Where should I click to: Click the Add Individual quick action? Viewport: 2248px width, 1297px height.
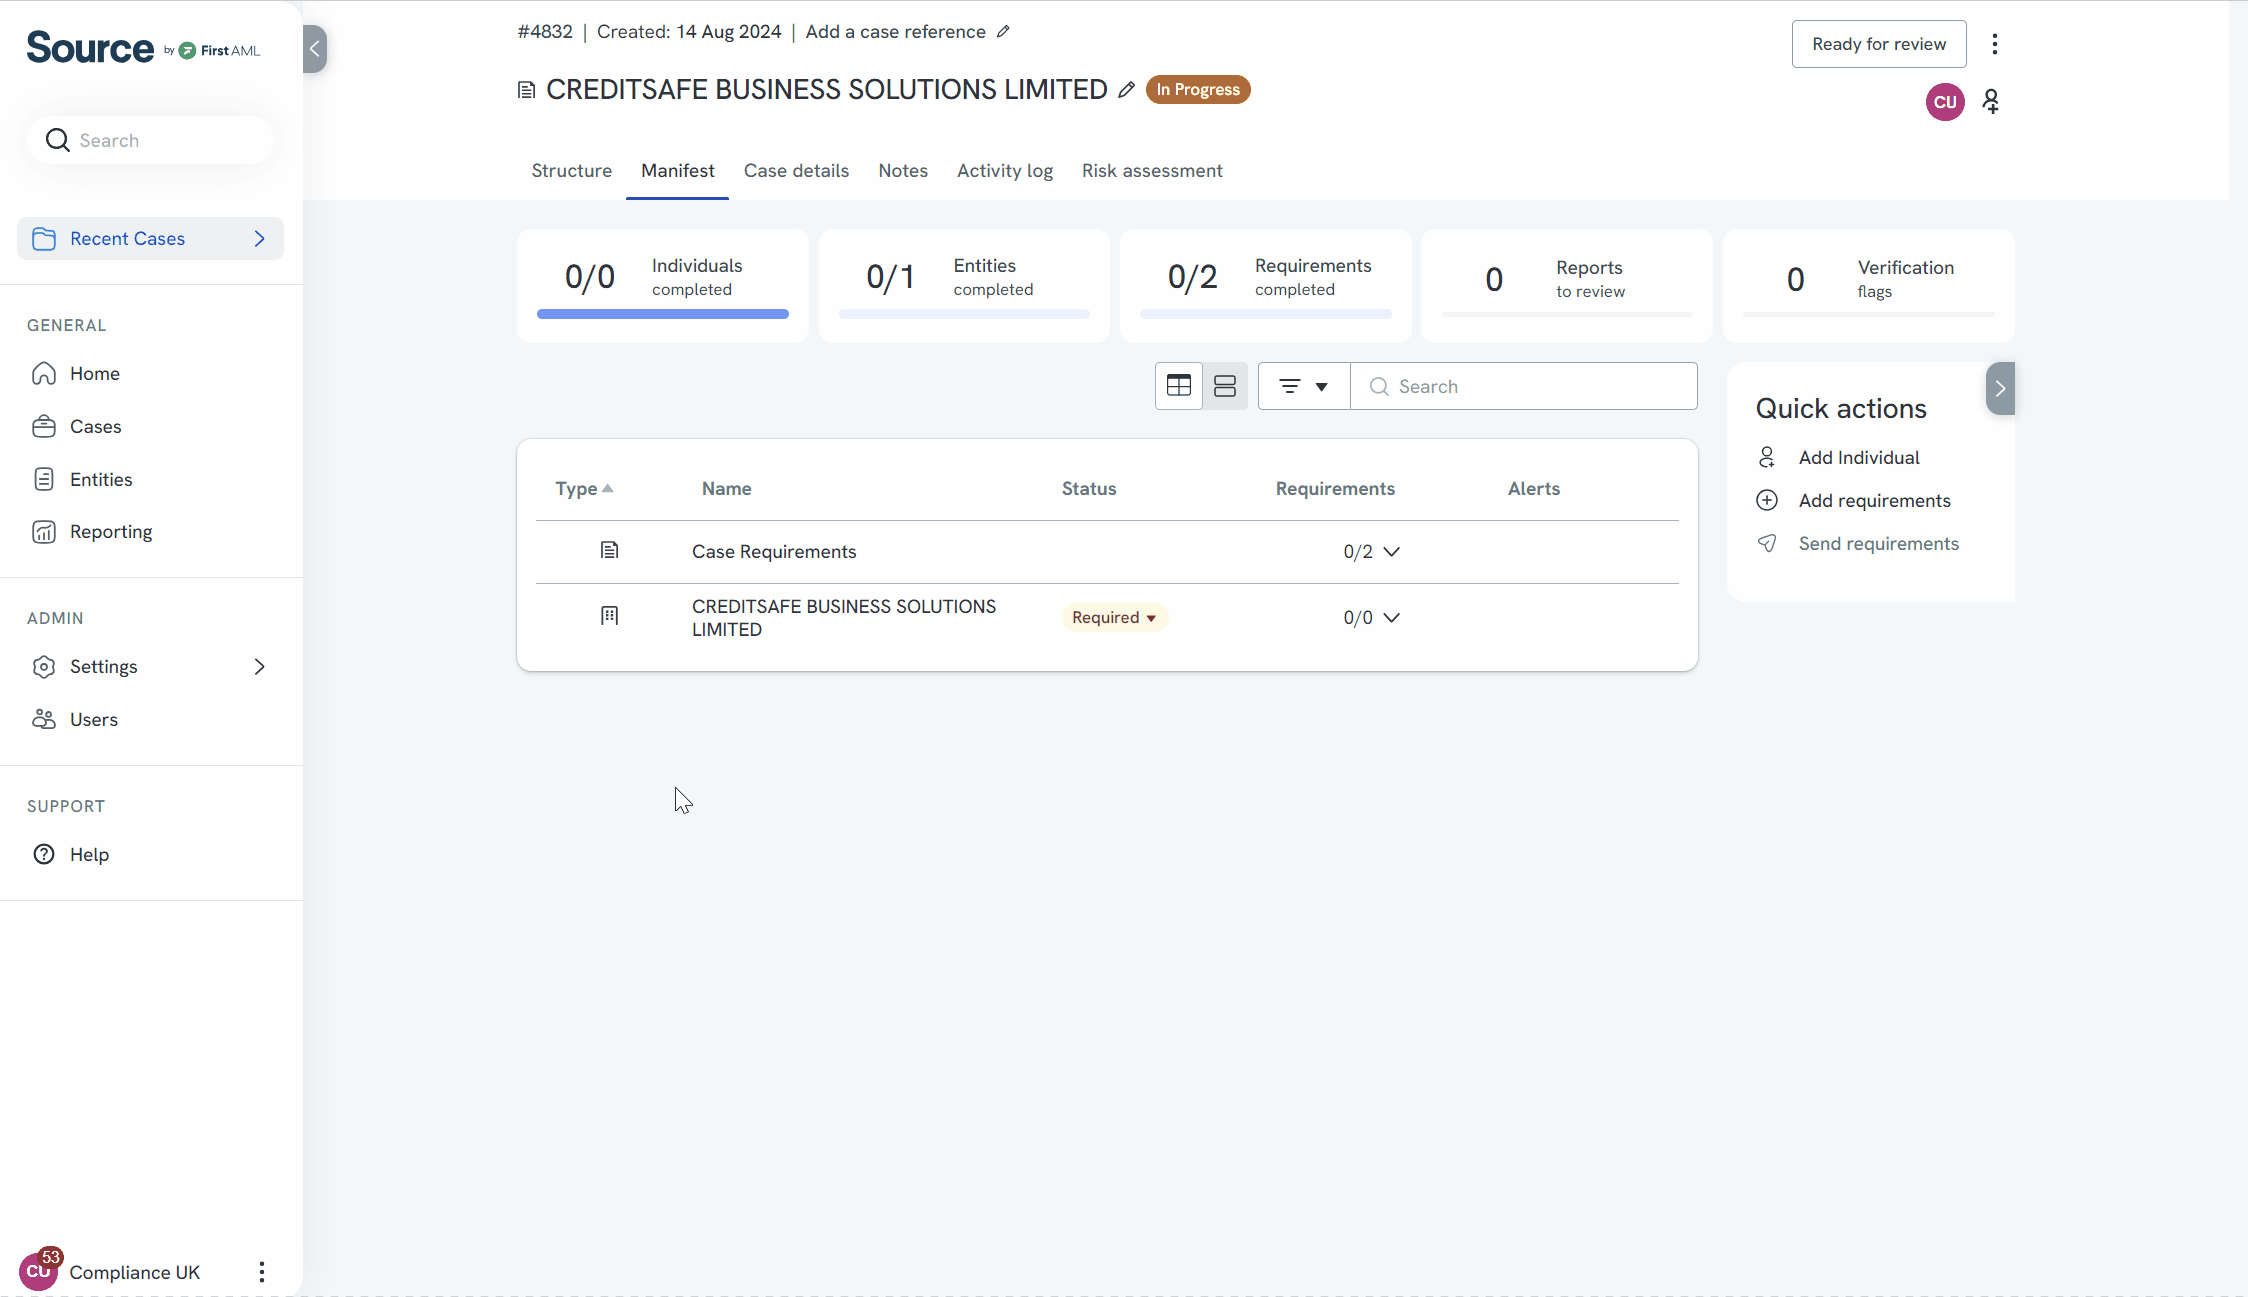pyautogui.click(x=1858, y=458)
